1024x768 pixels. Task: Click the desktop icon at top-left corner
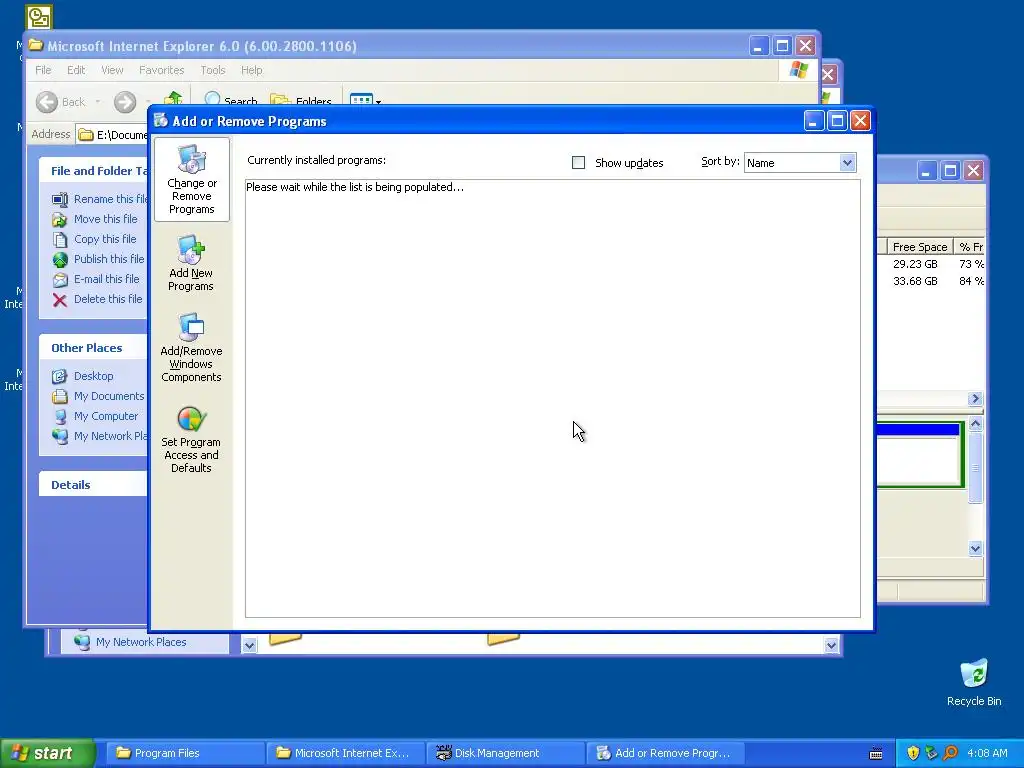[x=39, y=17]
